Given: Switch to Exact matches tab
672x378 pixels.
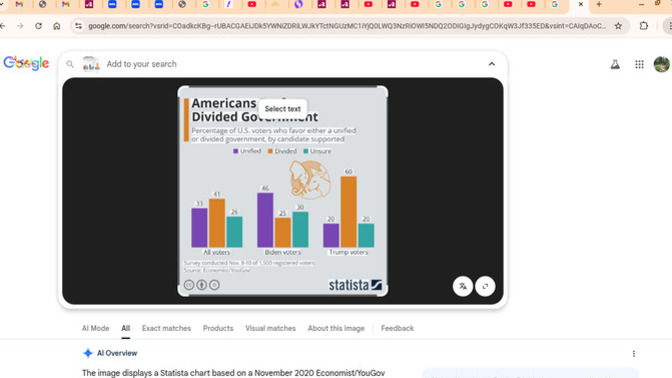Looking at the screenshot, I should click(166, 328).
